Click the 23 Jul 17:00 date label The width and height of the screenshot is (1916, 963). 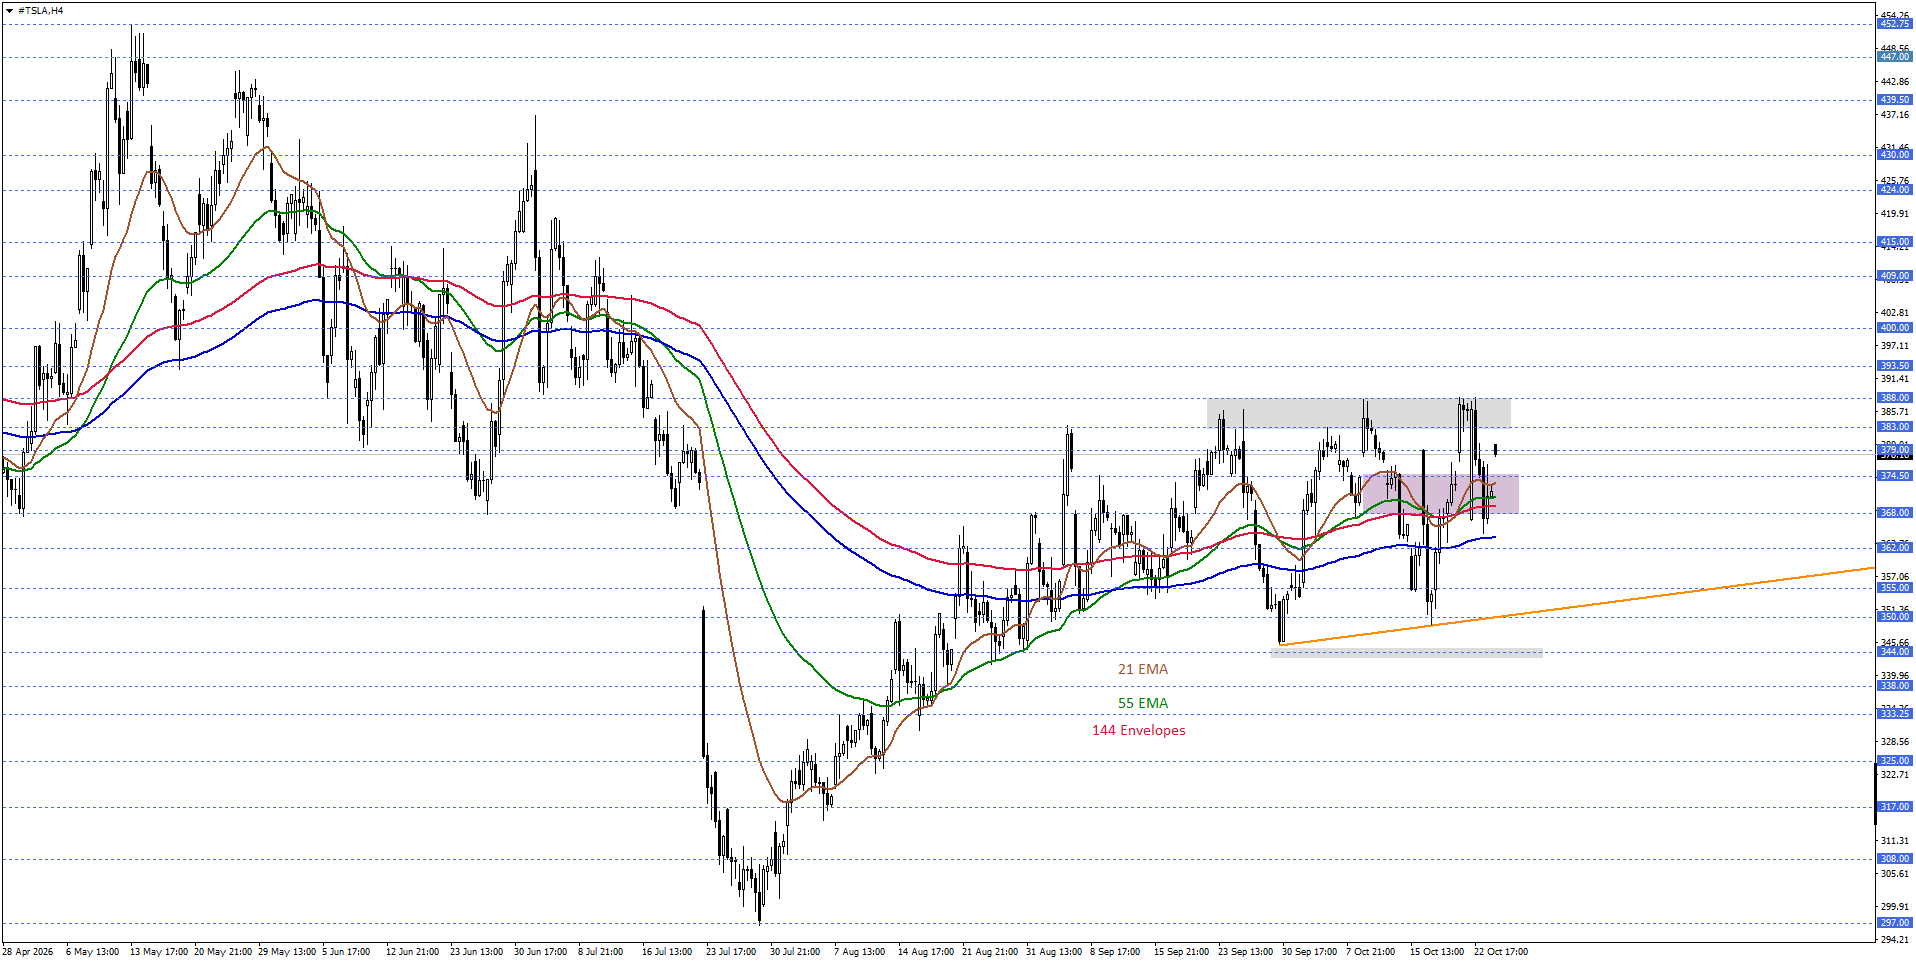tap(731, 952)
